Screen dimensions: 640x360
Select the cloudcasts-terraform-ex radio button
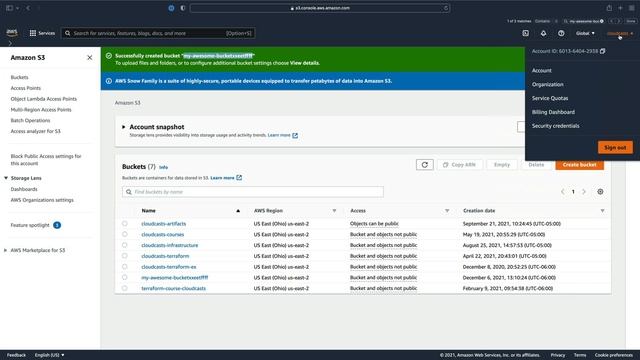coord(124,267)
